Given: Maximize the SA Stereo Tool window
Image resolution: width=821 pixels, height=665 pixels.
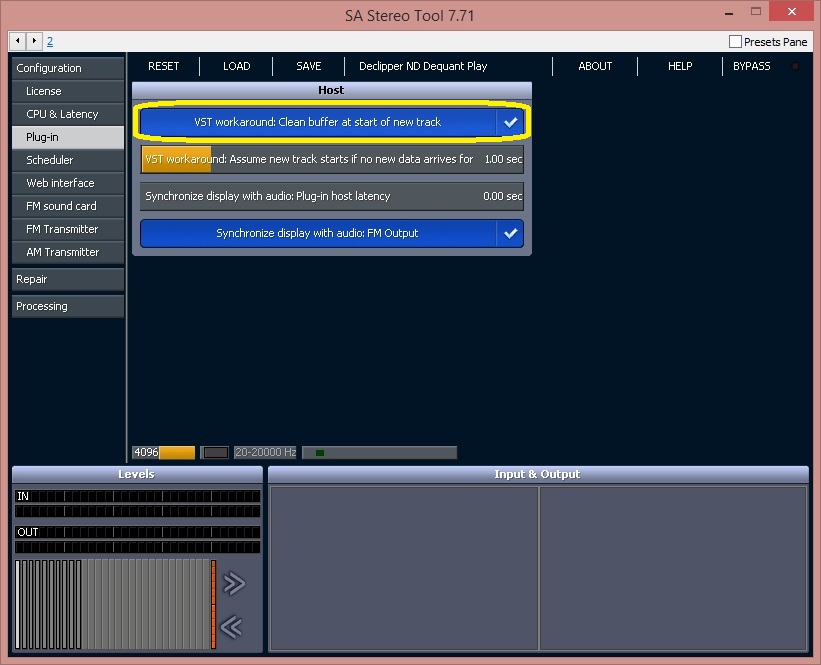Looking at the screenshot, I should (x=756, y=11).
